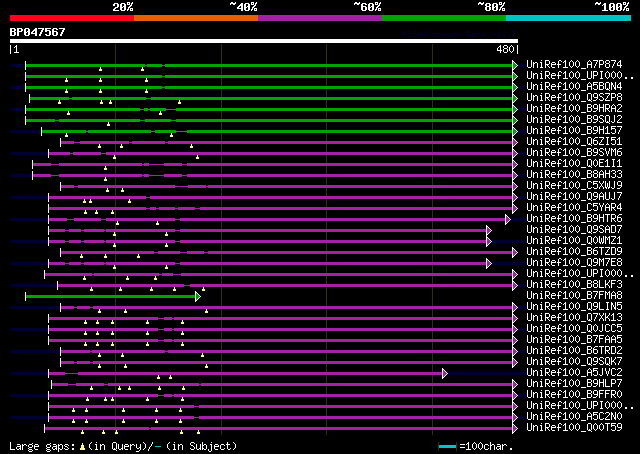Click the BP047567 query name

pos(38,32)
